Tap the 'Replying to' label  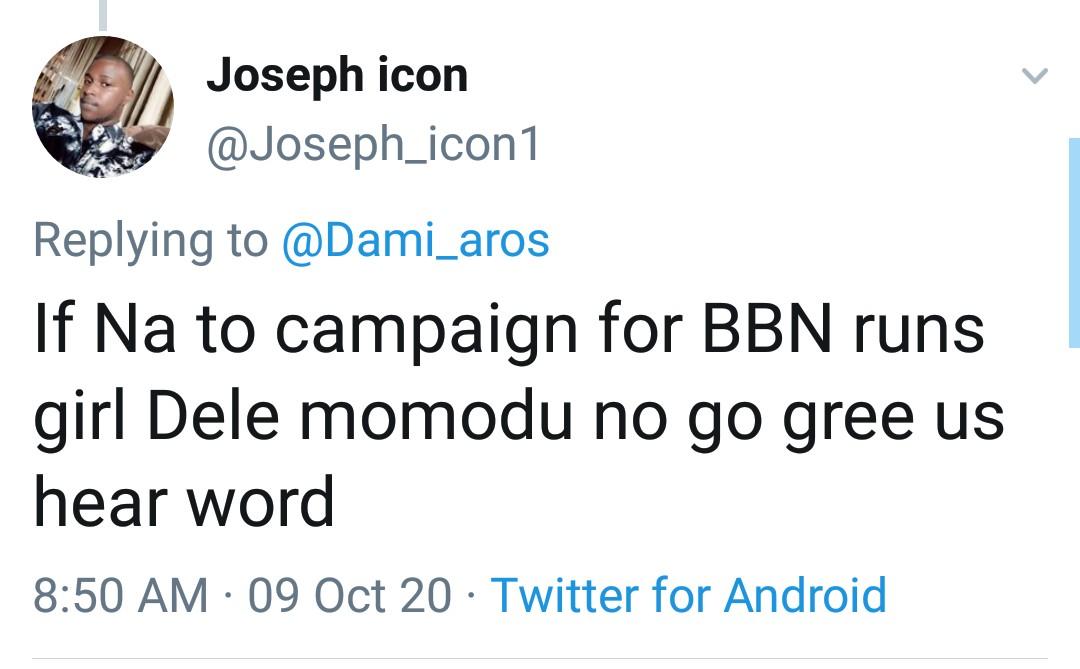click(151, 240)
